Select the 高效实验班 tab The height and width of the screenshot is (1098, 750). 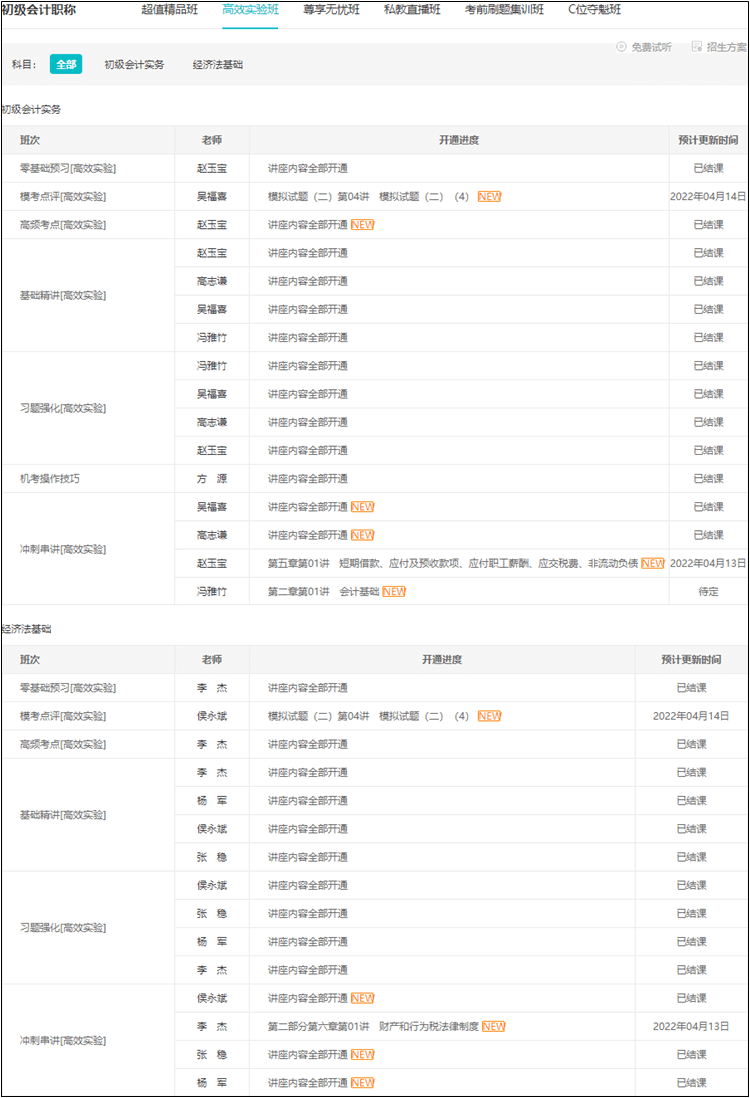tap(250, 10)
